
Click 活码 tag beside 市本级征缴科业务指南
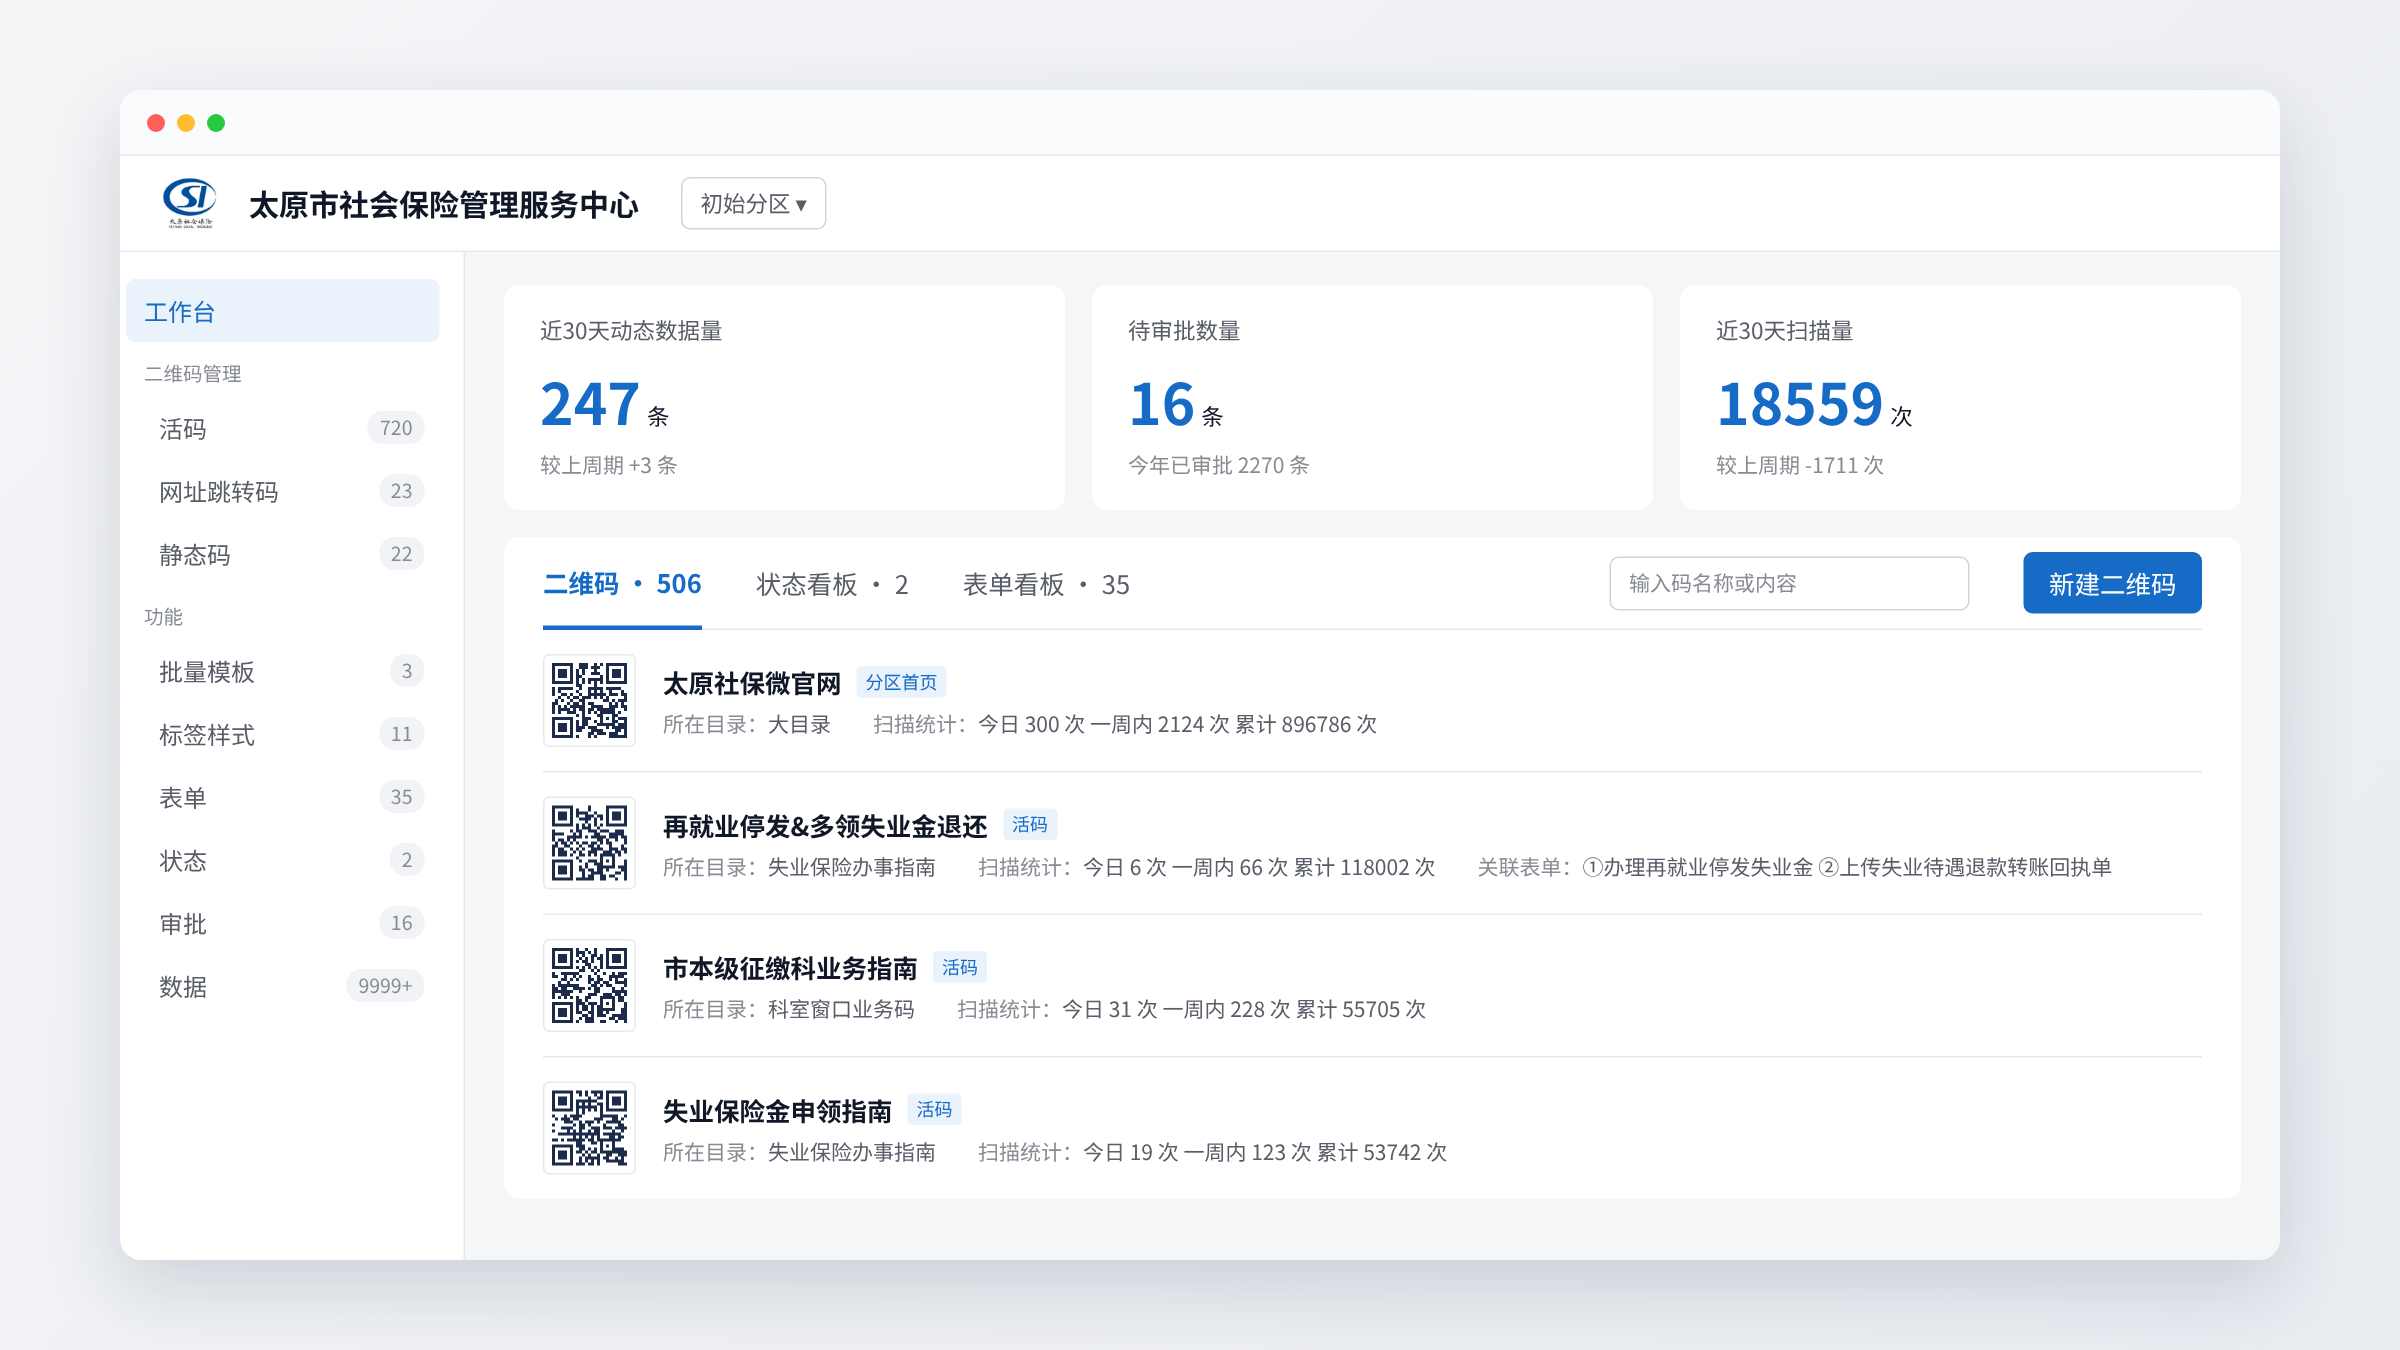pos(960,967)
